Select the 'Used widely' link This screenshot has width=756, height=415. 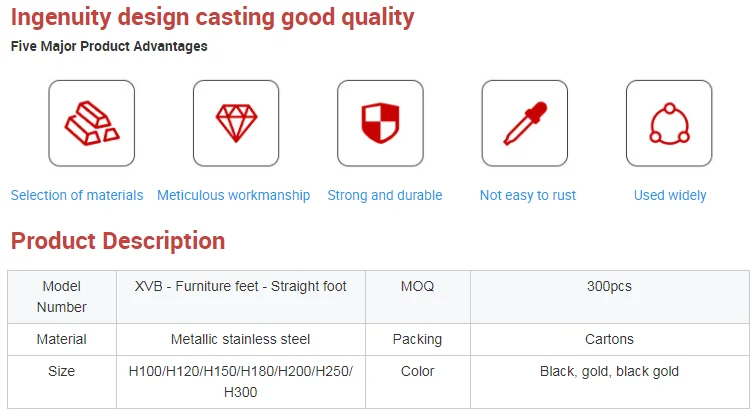click(x=670, y=195)
